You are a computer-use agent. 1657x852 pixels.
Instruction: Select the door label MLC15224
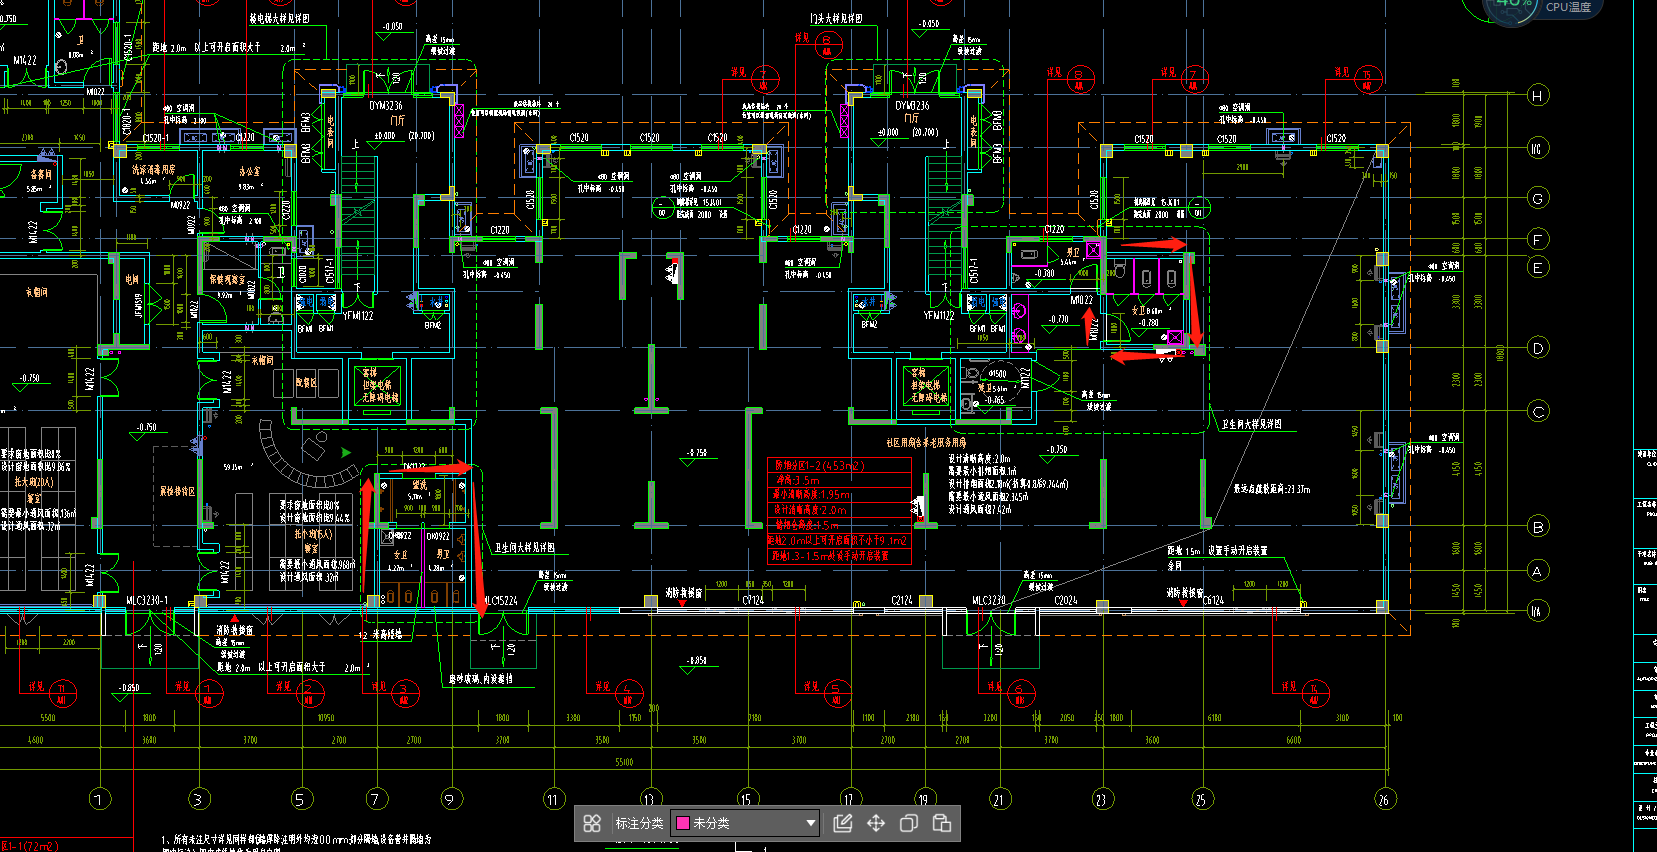499,601
